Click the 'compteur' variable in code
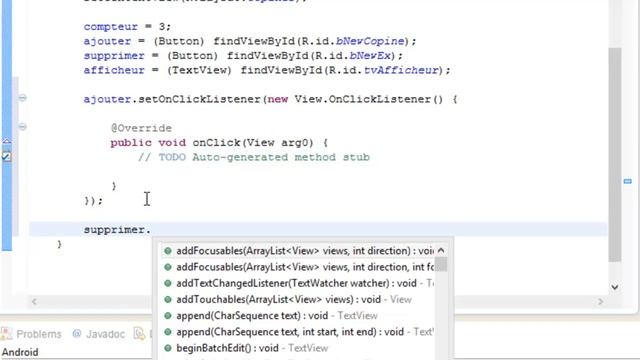This screenshot has width=640, height=360. click(111, 27)
